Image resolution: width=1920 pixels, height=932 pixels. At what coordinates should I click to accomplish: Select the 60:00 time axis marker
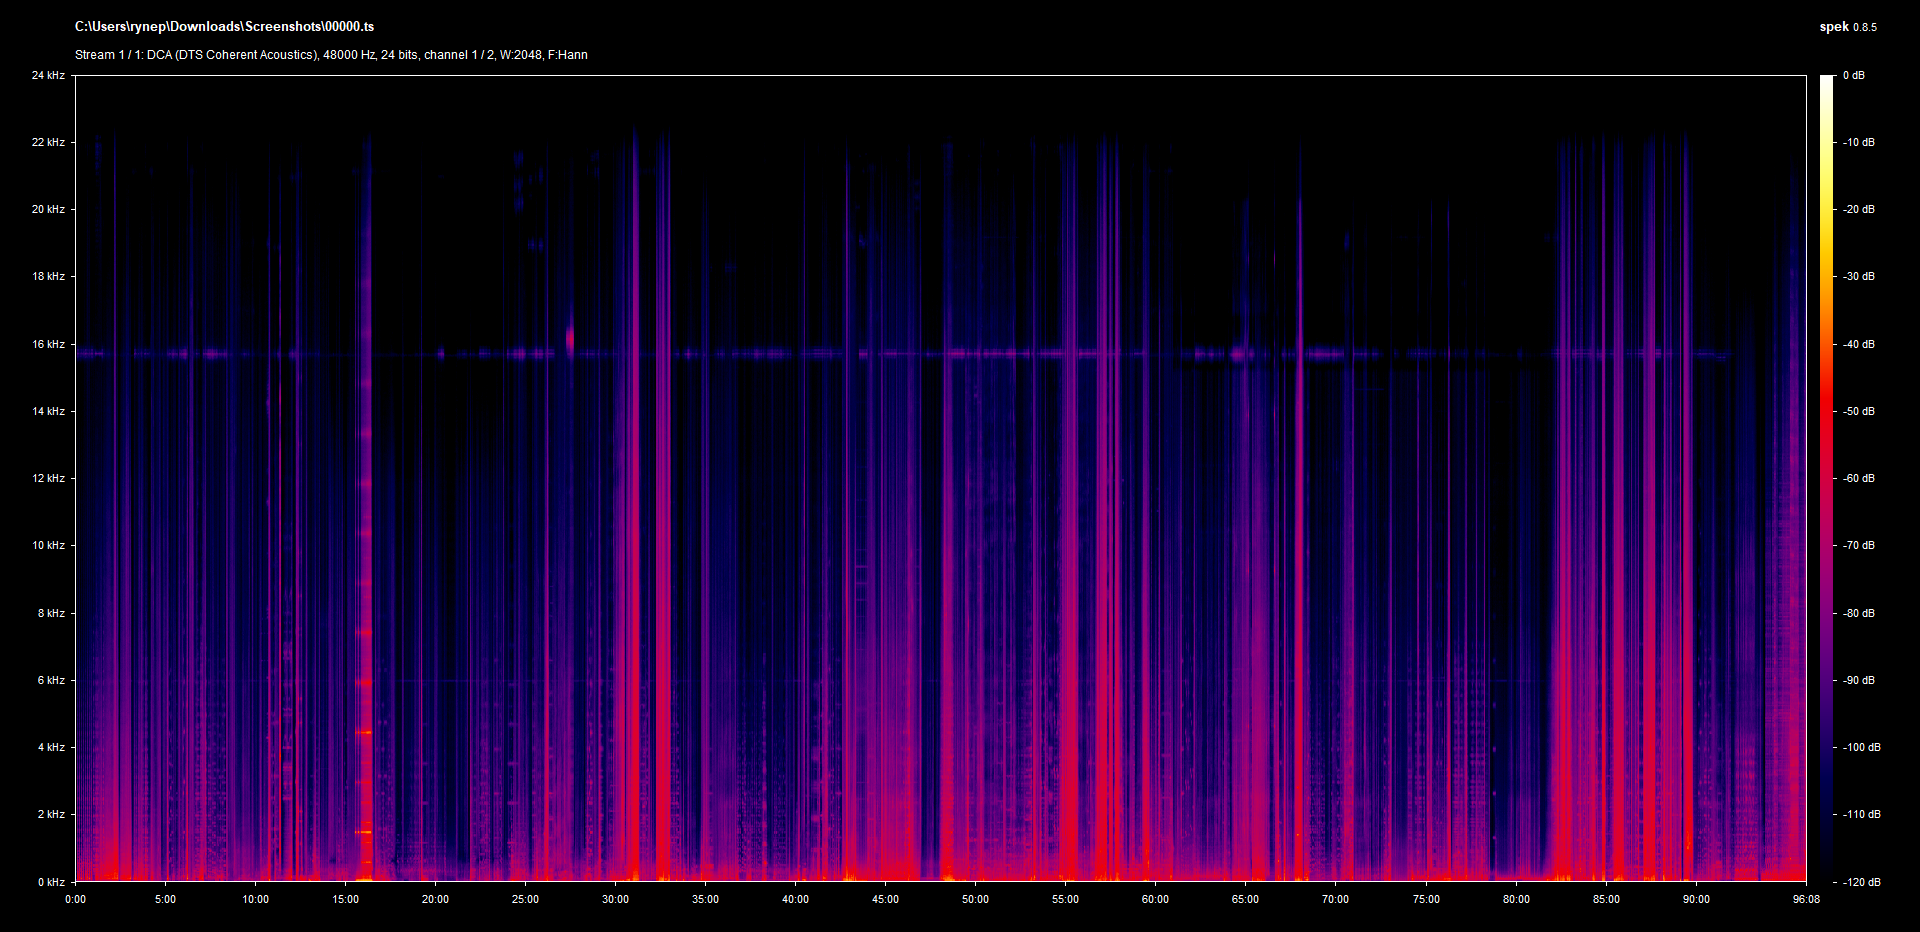[1155, 899]
